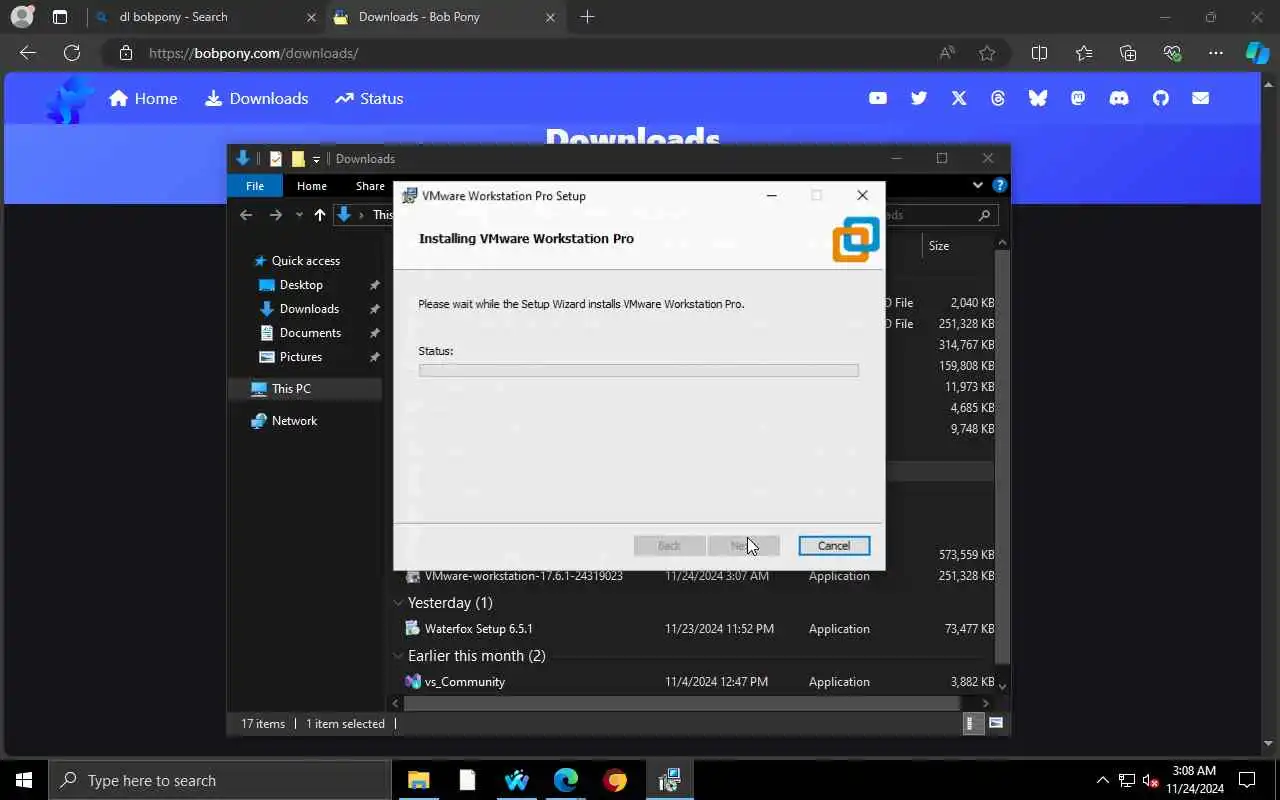Go to Home on Bob Pony site
Viewport: 1280px width, 800px height.
click(143, 98)
